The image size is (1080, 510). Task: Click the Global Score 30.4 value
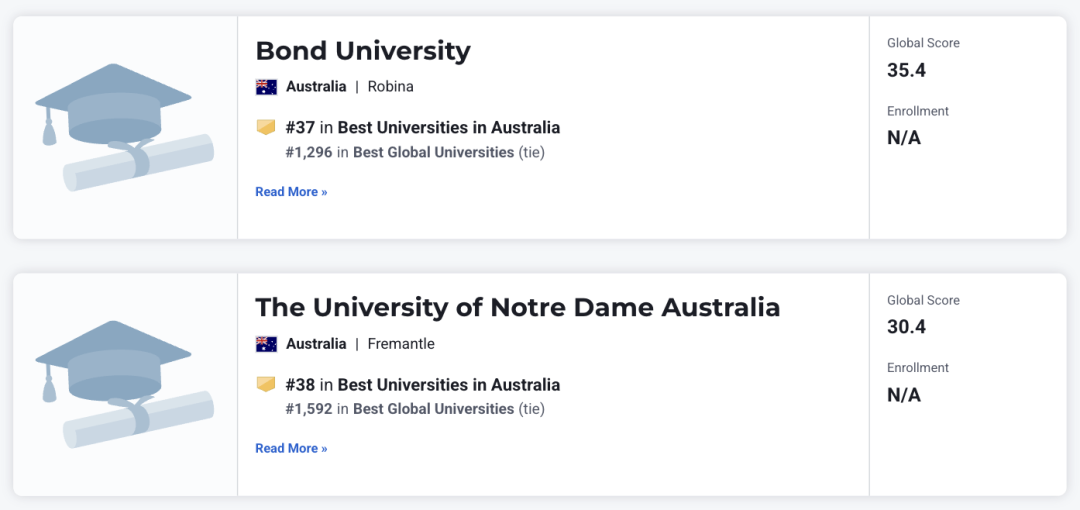pos(906,327)
